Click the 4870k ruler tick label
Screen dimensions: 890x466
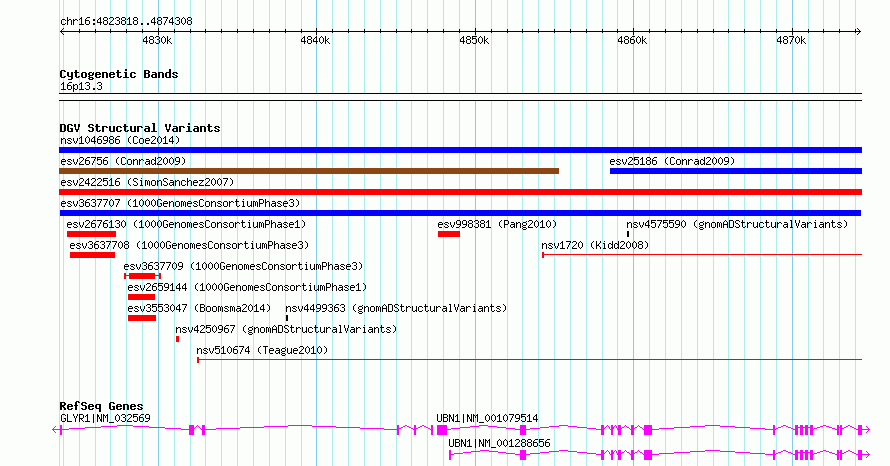pos(791,40)
